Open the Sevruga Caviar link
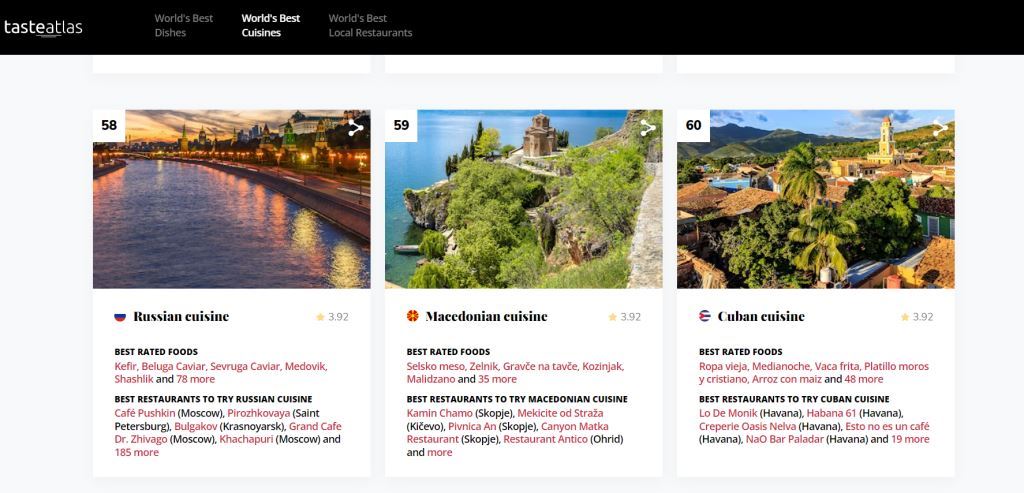 point(244,366)
